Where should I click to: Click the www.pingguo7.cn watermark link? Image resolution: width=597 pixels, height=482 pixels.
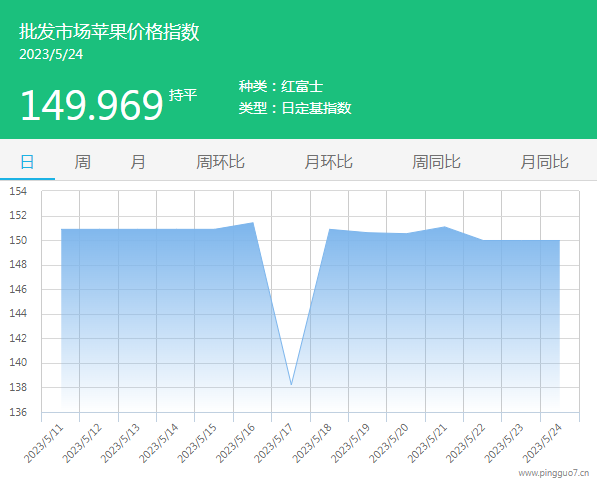(x=554, y=473)
